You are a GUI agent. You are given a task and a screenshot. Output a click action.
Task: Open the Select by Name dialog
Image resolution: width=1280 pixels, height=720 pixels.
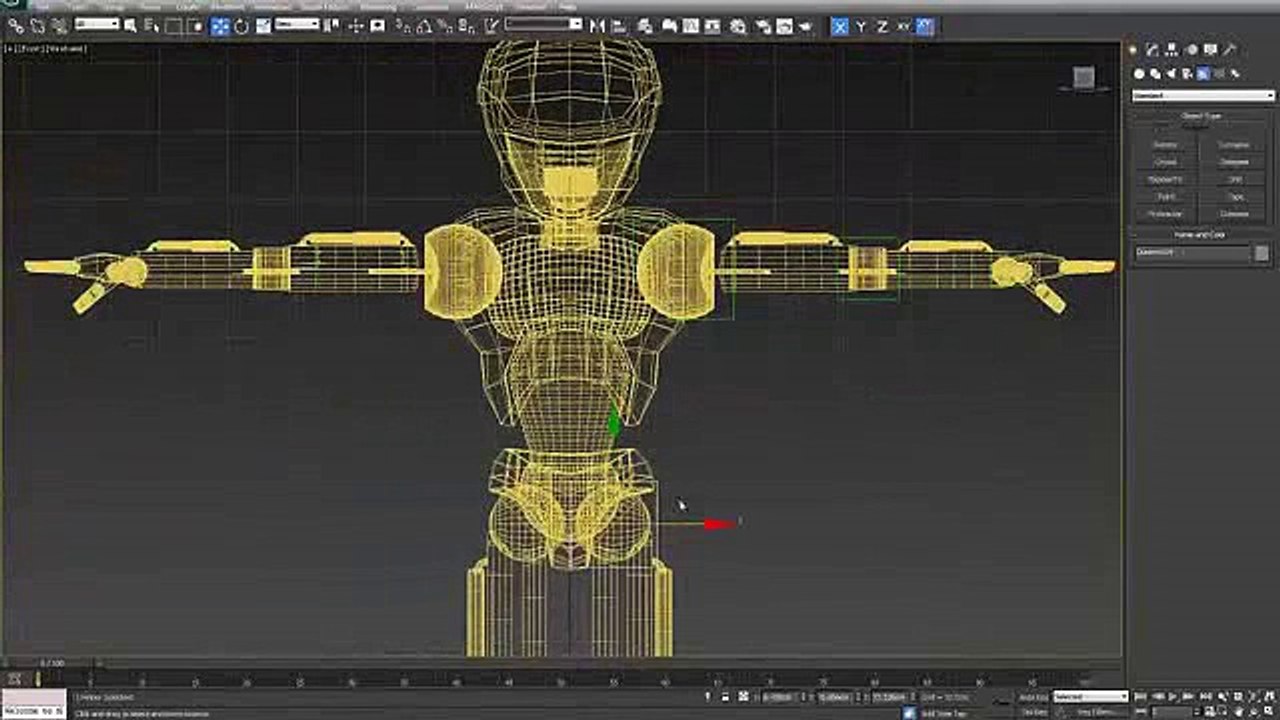[152, 26]
